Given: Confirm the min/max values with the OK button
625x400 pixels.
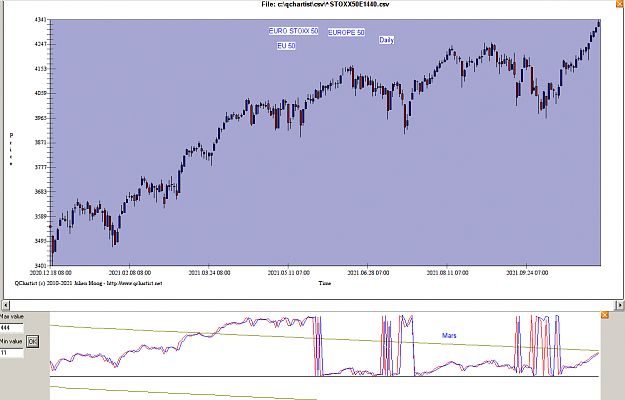Looking at the screenshot, I should 32,341.
